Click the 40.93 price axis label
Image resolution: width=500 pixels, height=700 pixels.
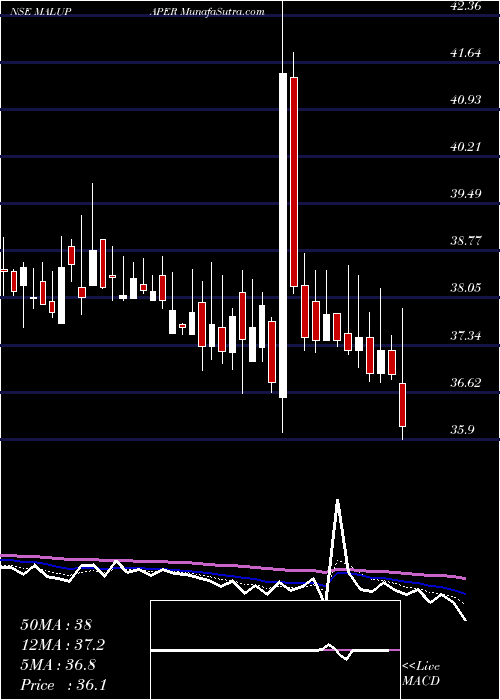pos(466,100)
